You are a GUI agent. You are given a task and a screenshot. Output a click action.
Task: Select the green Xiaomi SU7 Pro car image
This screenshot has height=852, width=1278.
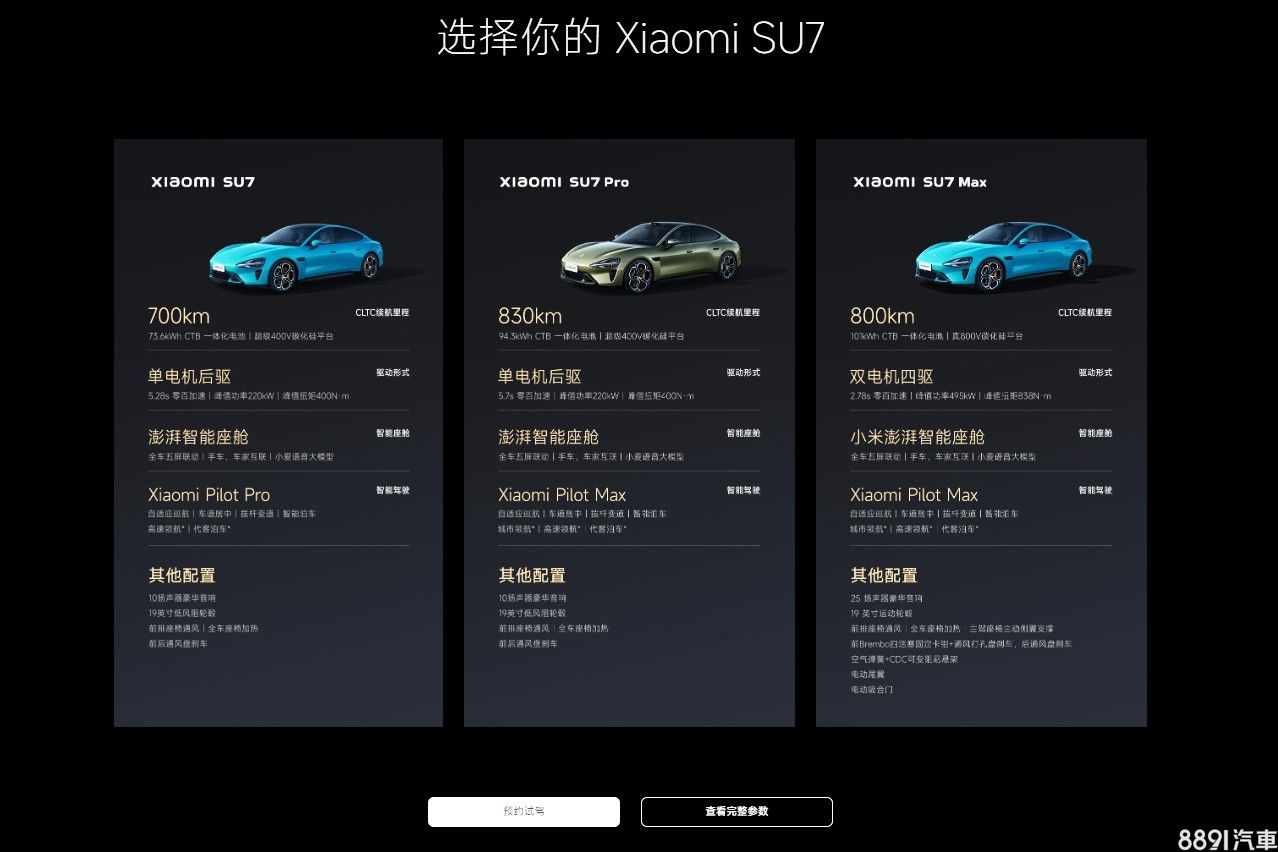(650, 257)
